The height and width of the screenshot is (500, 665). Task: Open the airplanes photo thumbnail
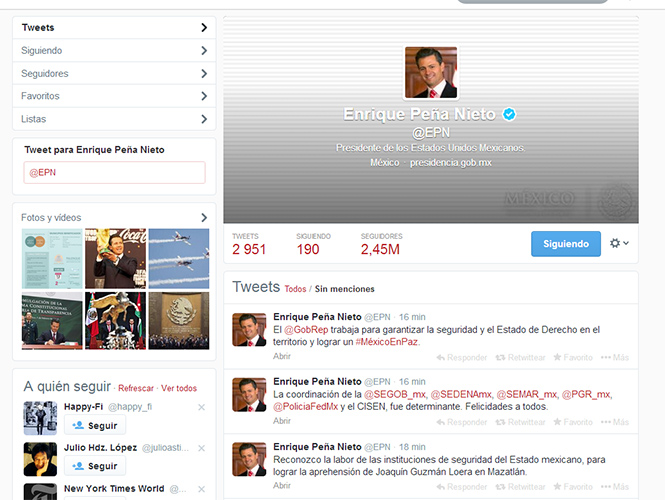179,259
